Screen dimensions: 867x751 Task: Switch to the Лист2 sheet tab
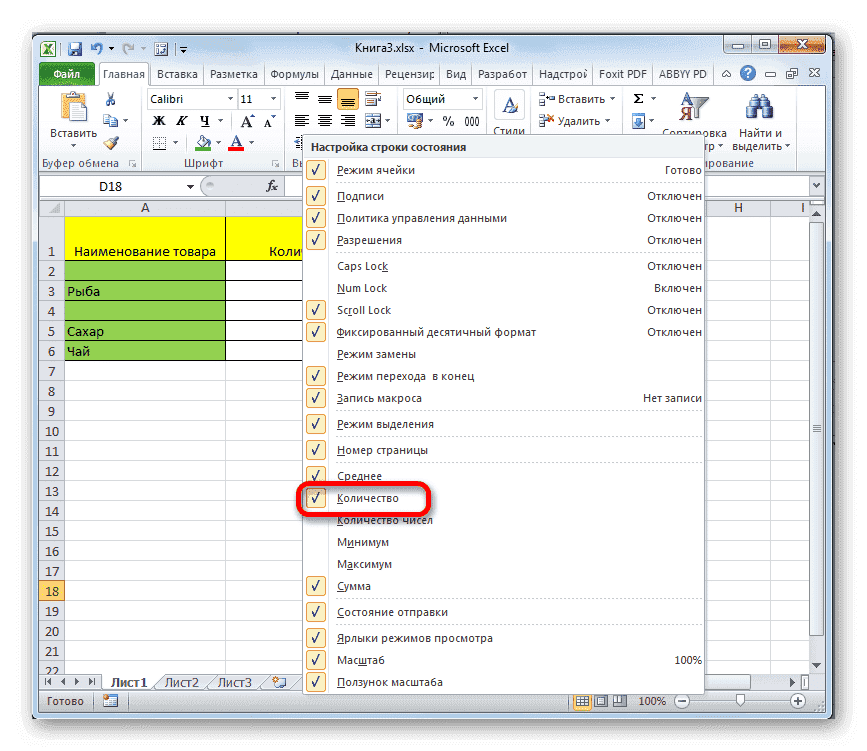tap(180, 681)
